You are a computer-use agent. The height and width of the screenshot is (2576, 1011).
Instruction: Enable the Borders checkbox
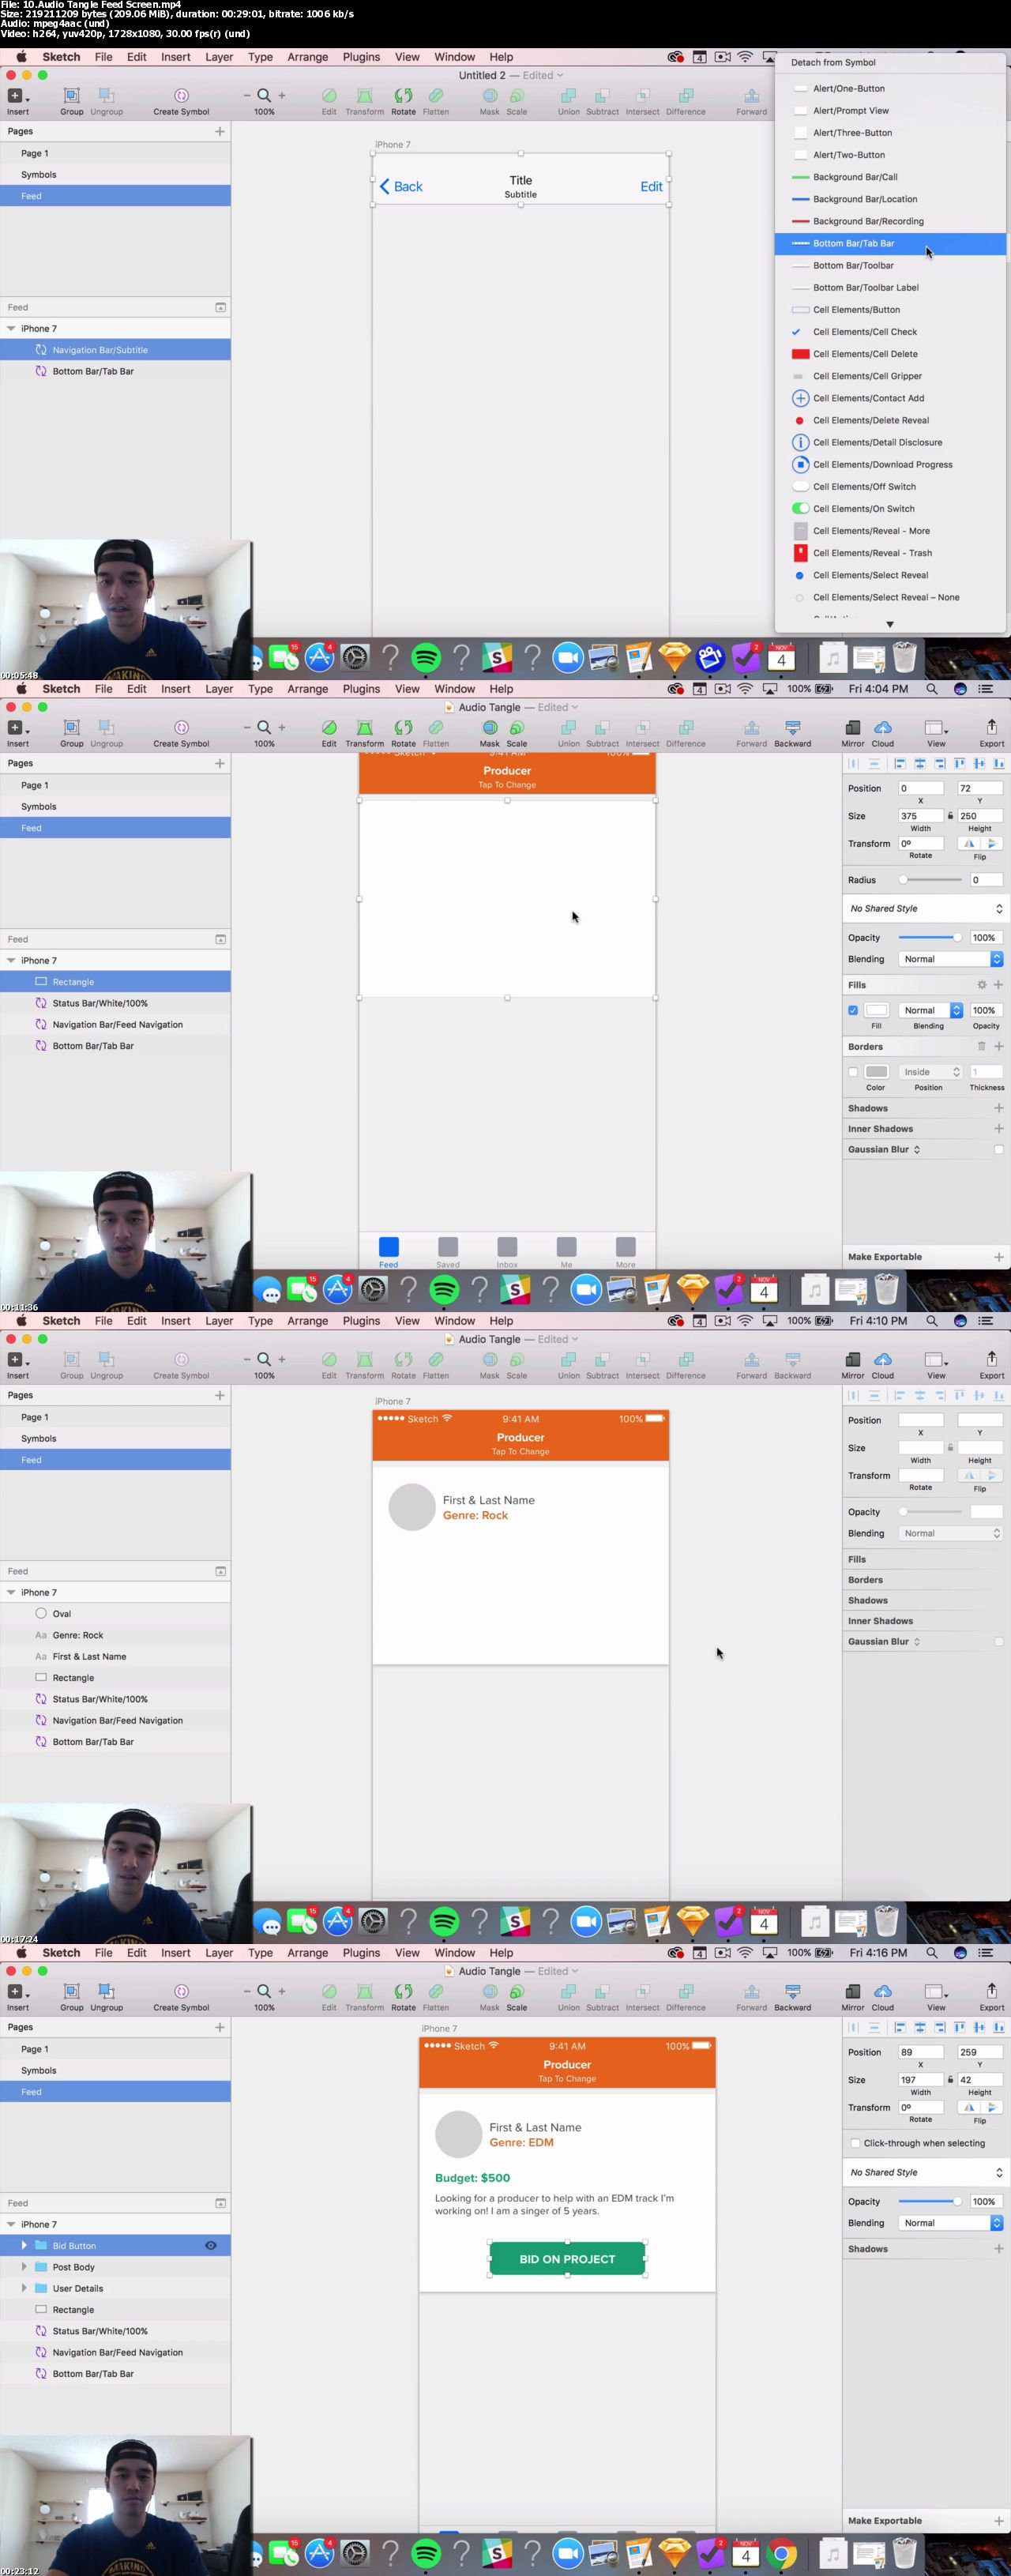click(853, 1071)
